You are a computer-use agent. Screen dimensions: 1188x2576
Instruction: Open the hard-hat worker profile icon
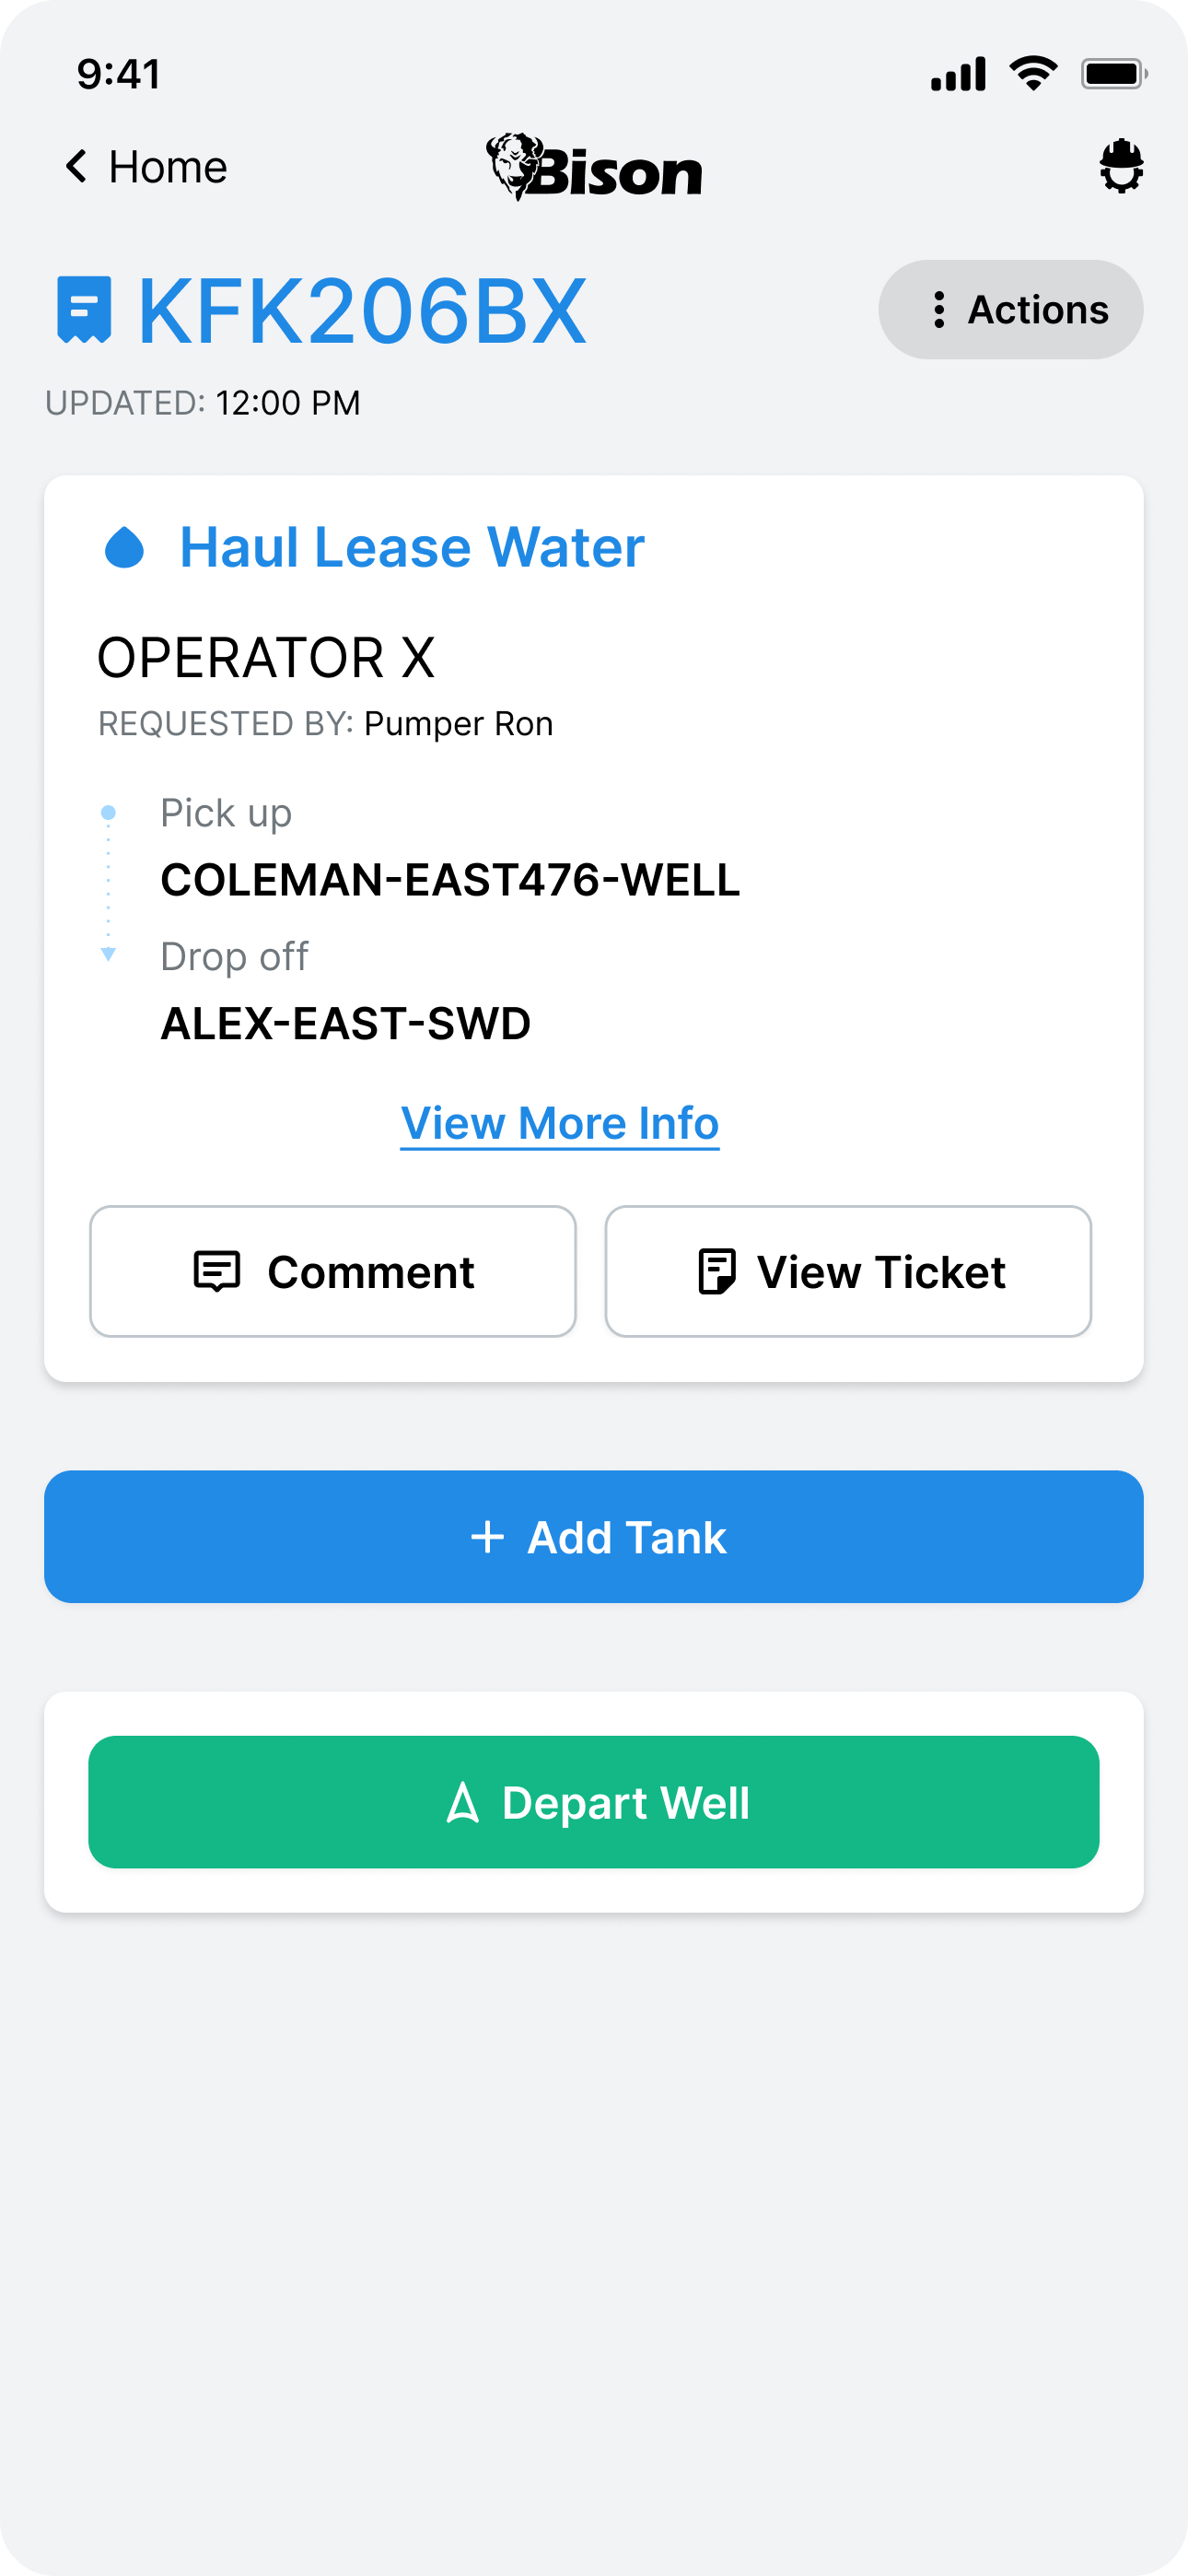[x=1121, y=166]
